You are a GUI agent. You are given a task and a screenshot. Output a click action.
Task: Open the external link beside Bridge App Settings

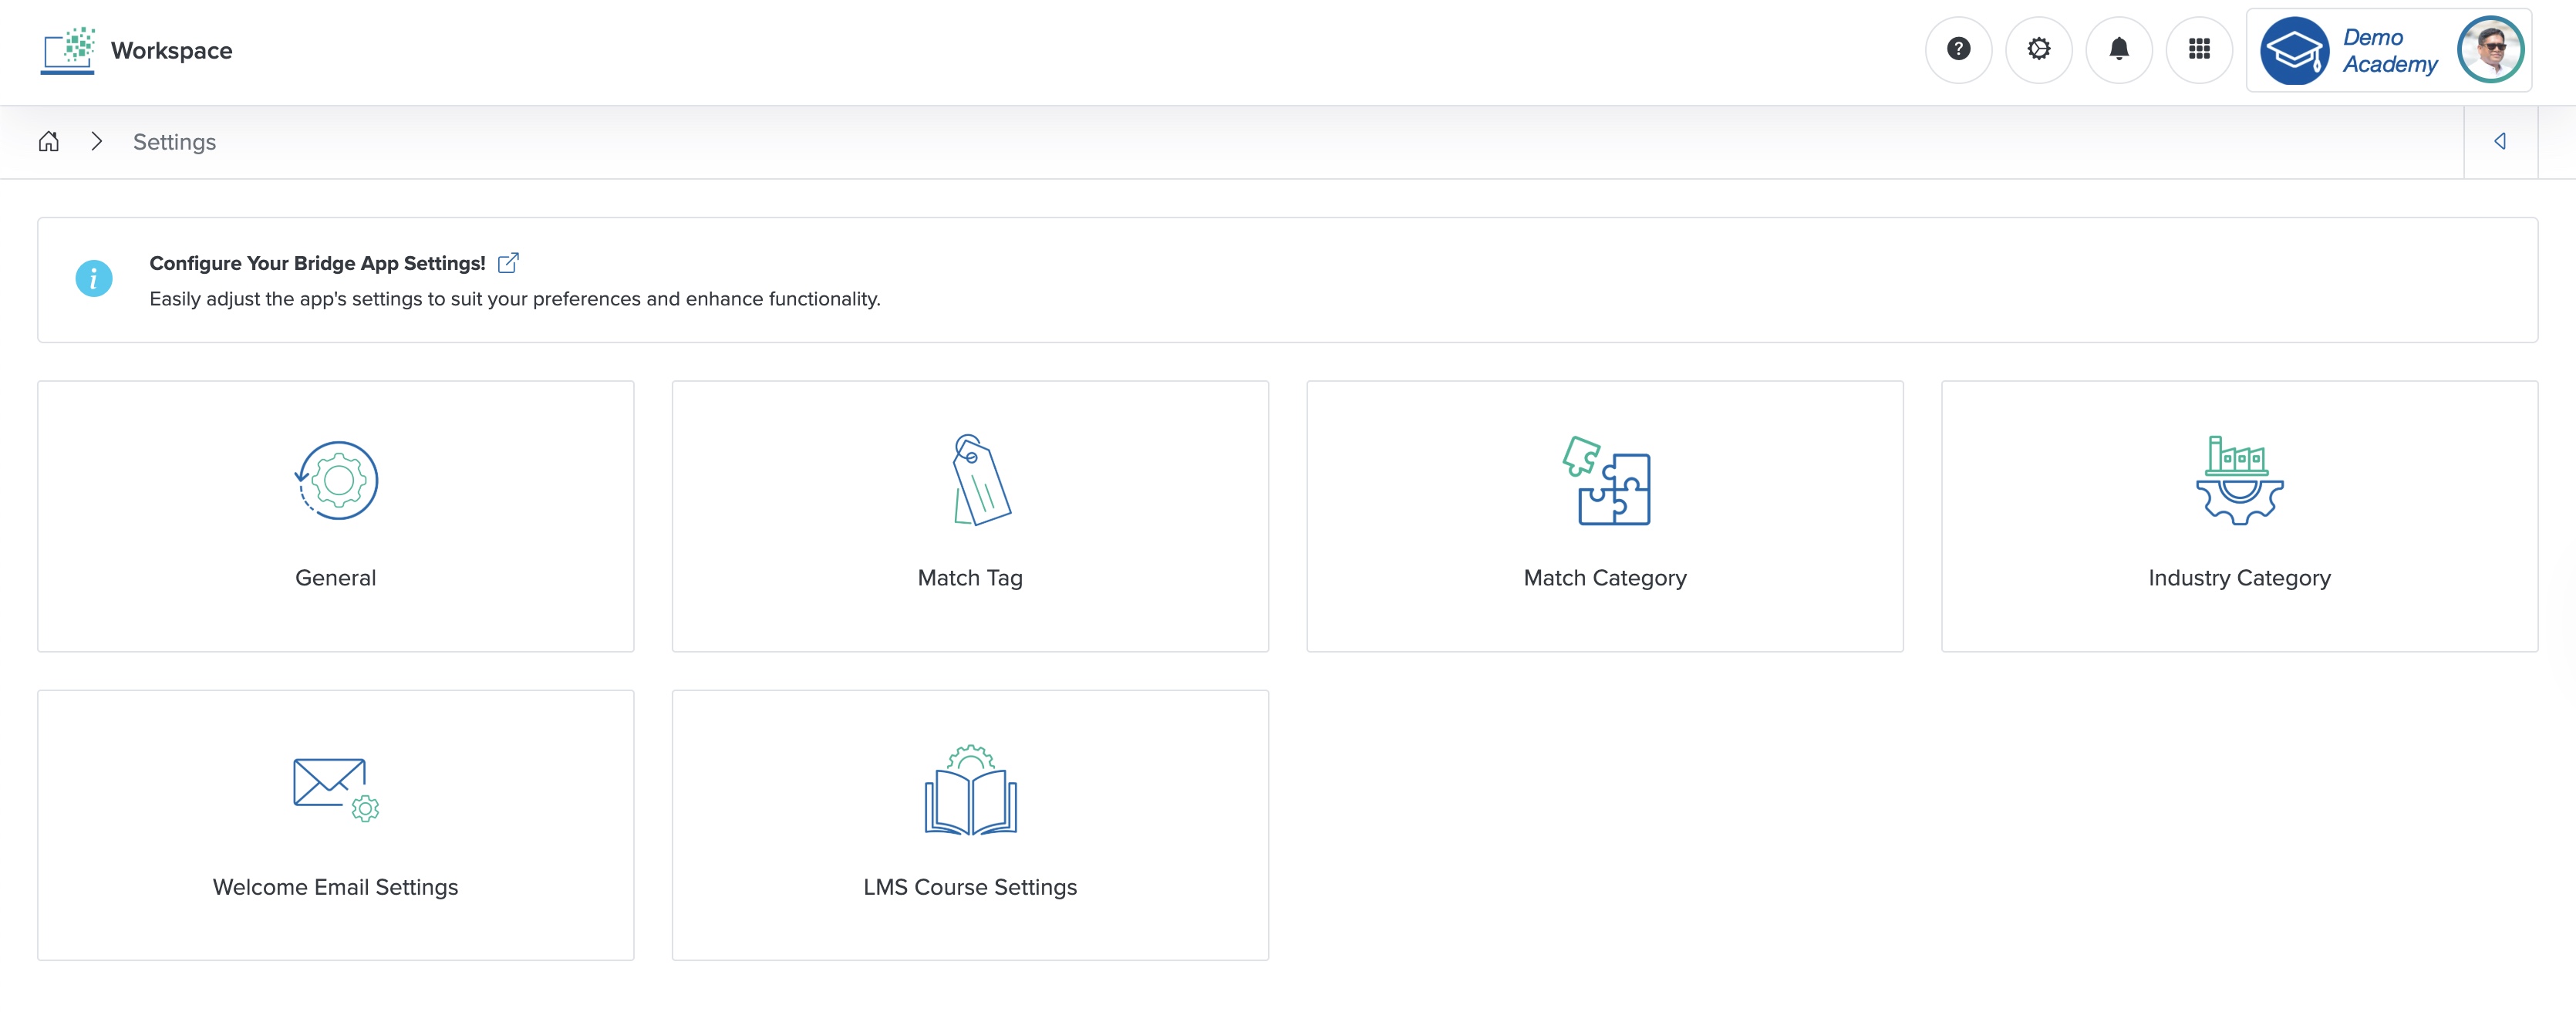[x=509, y=262]
